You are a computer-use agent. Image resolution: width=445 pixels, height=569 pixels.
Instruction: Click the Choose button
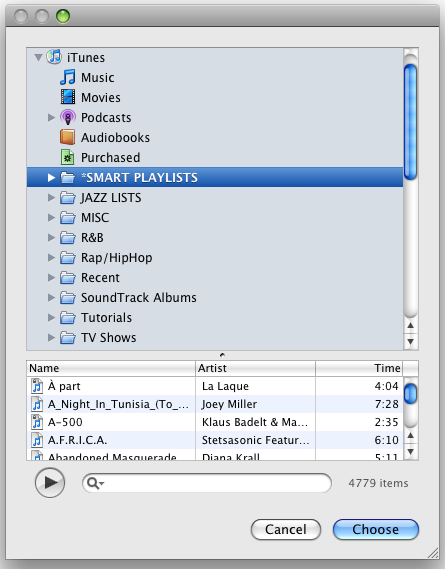pos(376,529)
